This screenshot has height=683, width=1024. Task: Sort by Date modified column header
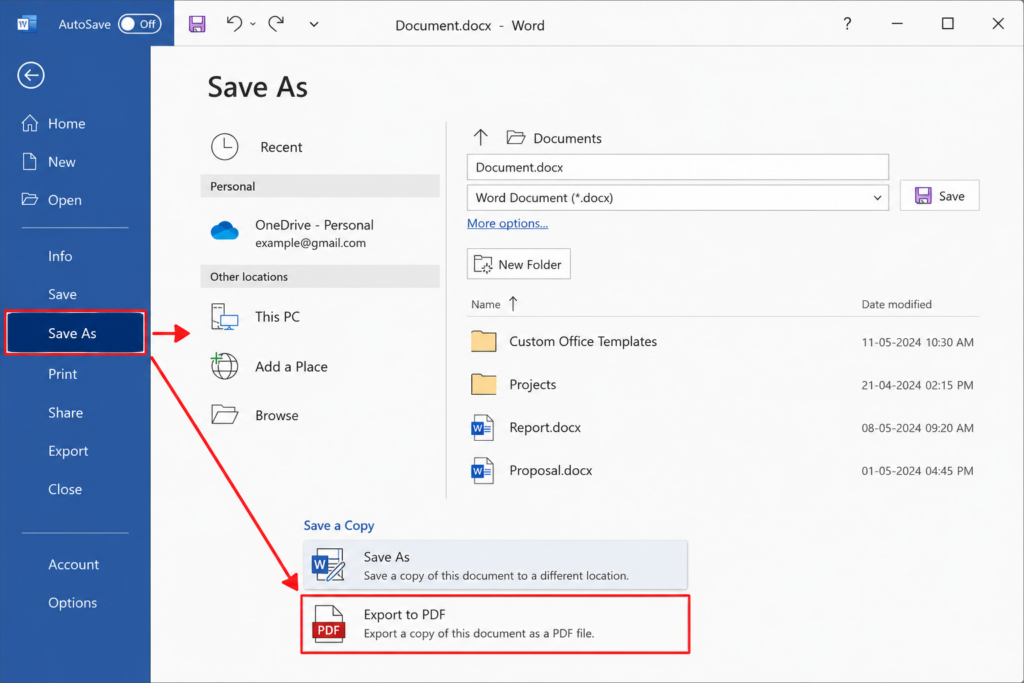896,304
